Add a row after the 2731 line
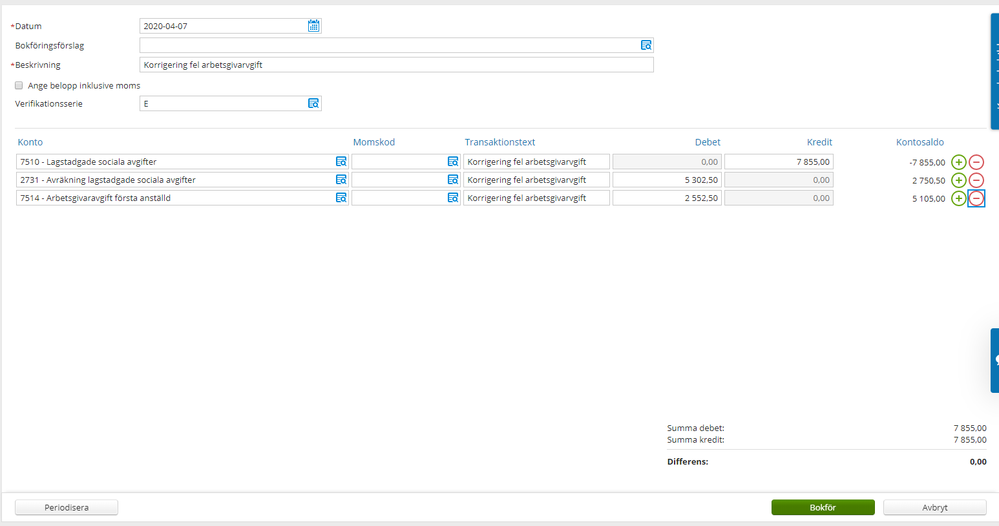The image size is (999, 526). click(958, 180)
